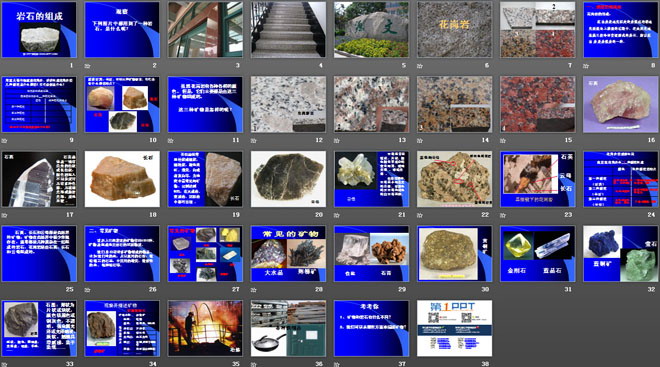
Task: Select the dark mica rock slide 20
Action: tap(288, 179)
